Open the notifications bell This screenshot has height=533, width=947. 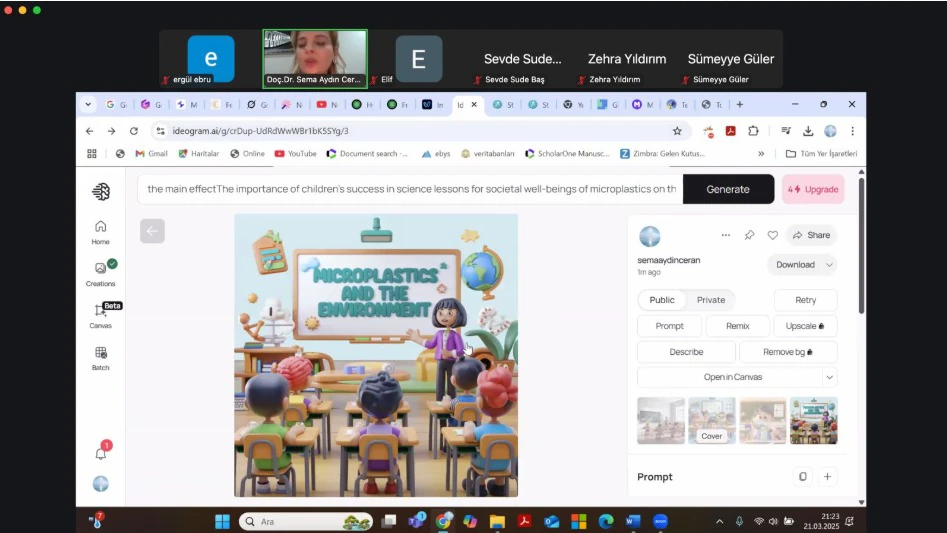coord(101,453)
